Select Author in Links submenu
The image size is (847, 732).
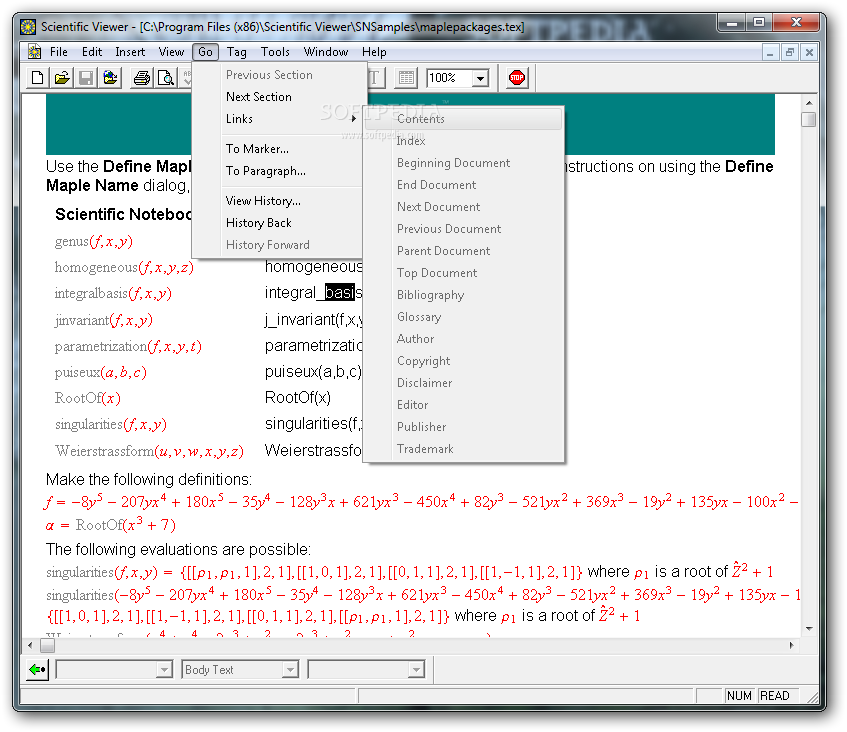[x=463, y=339]
